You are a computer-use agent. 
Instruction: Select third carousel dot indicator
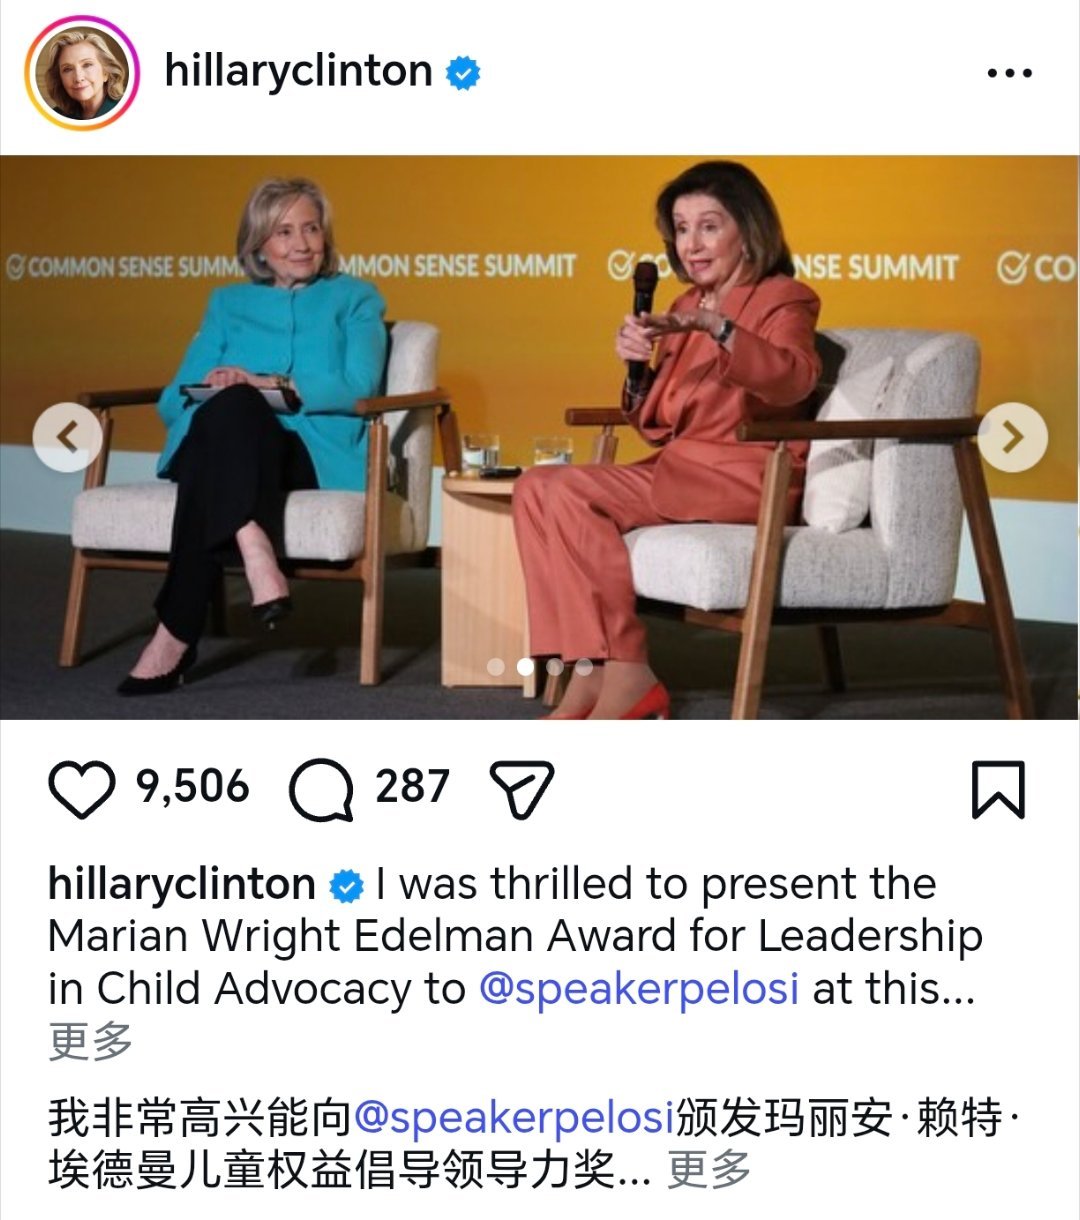click(x=555, y=666)
